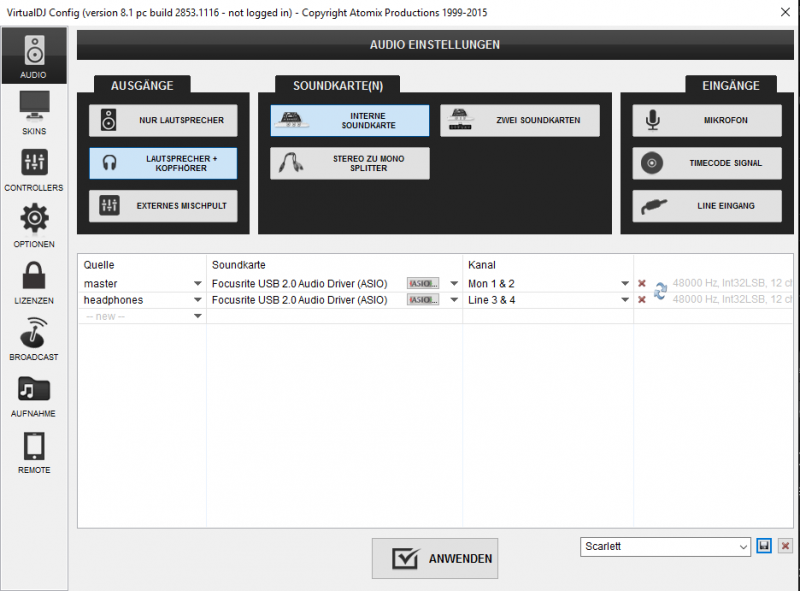Open soundcard dropdown in headphones row
Screen dimensions: 800x591
click(x=454, y=300)
